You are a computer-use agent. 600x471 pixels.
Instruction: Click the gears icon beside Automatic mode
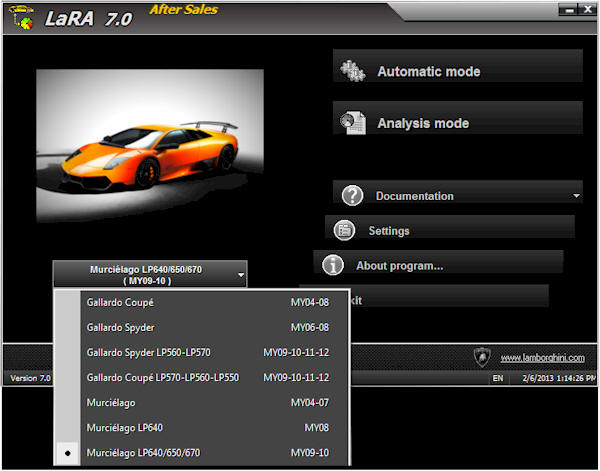pos(353,71)
